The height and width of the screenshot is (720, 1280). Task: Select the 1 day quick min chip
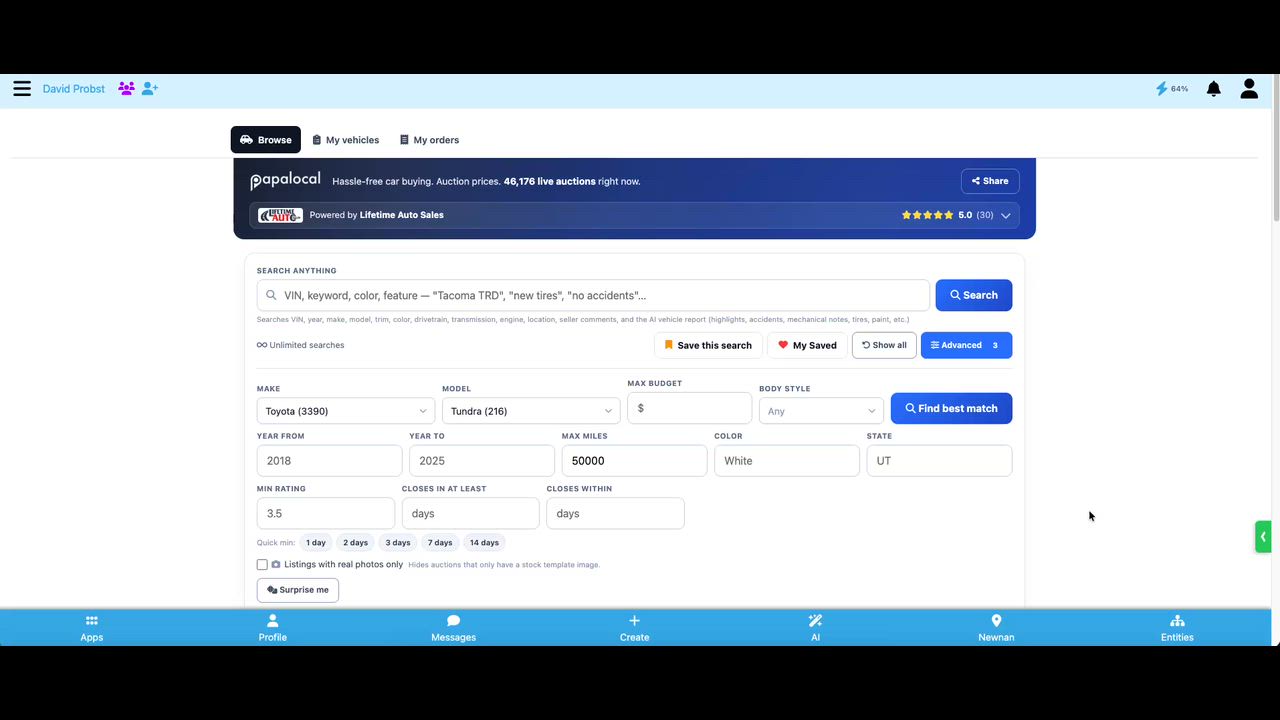pyautogui.click(x=316, y=543)
